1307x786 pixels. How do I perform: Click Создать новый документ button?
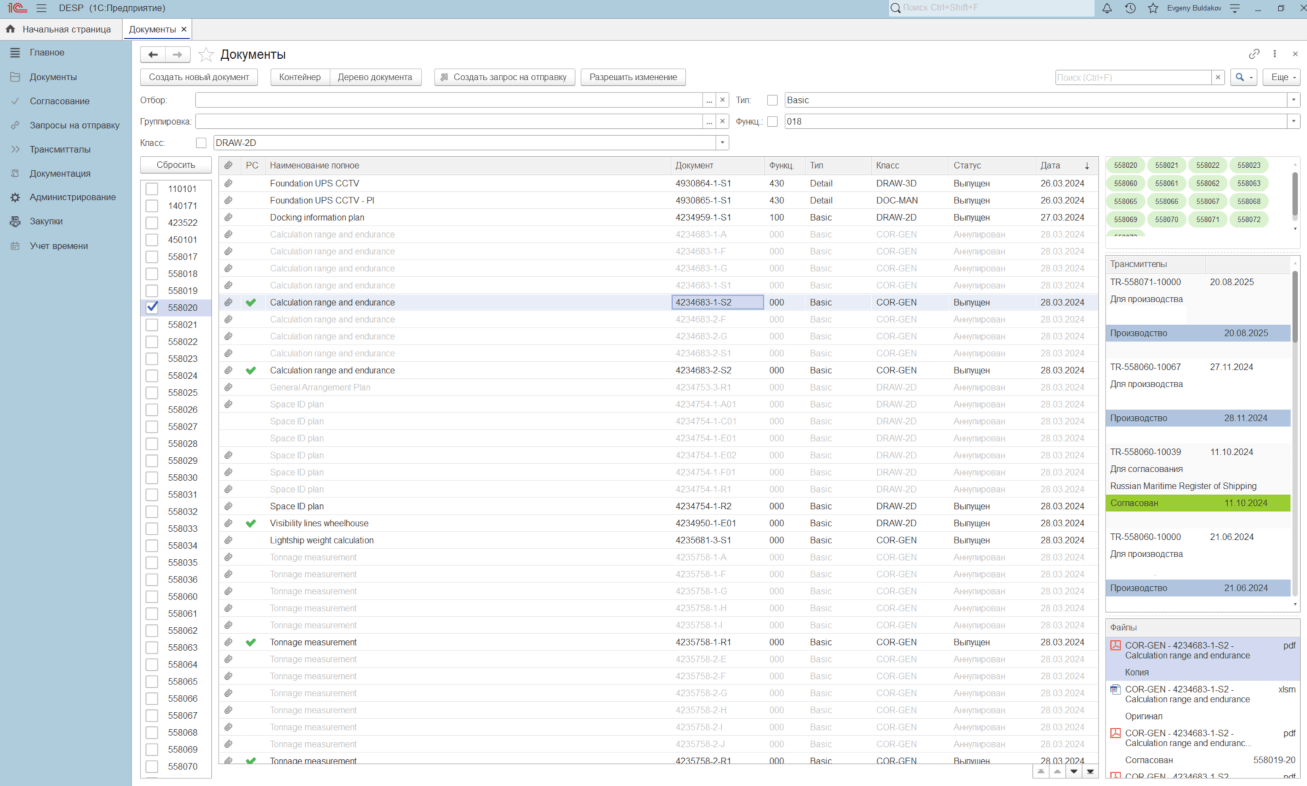tap(198, 77)
